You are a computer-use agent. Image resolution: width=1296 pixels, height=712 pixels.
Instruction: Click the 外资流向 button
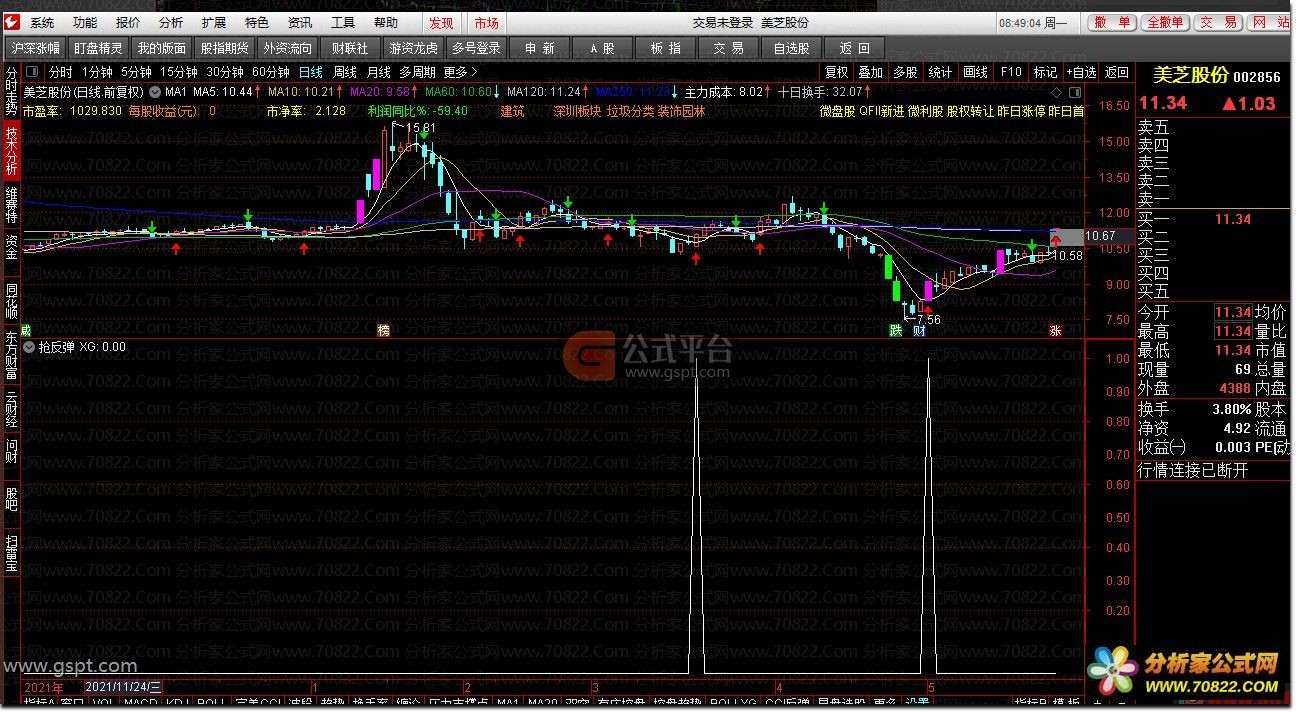pyautogui.click(x=287, y=47)
